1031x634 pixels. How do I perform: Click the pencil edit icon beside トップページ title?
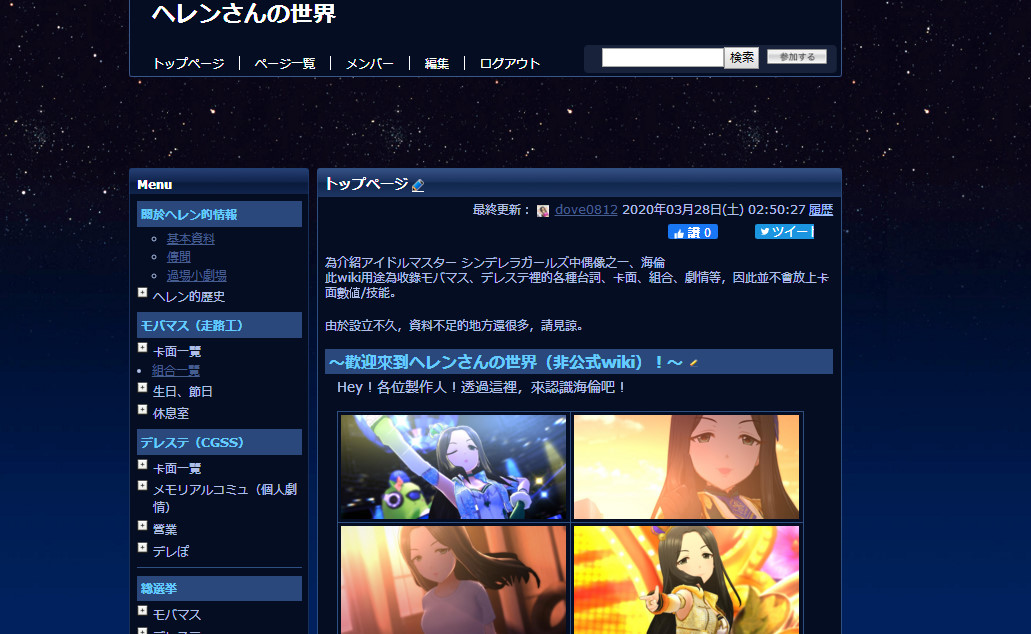pos(417,182)
